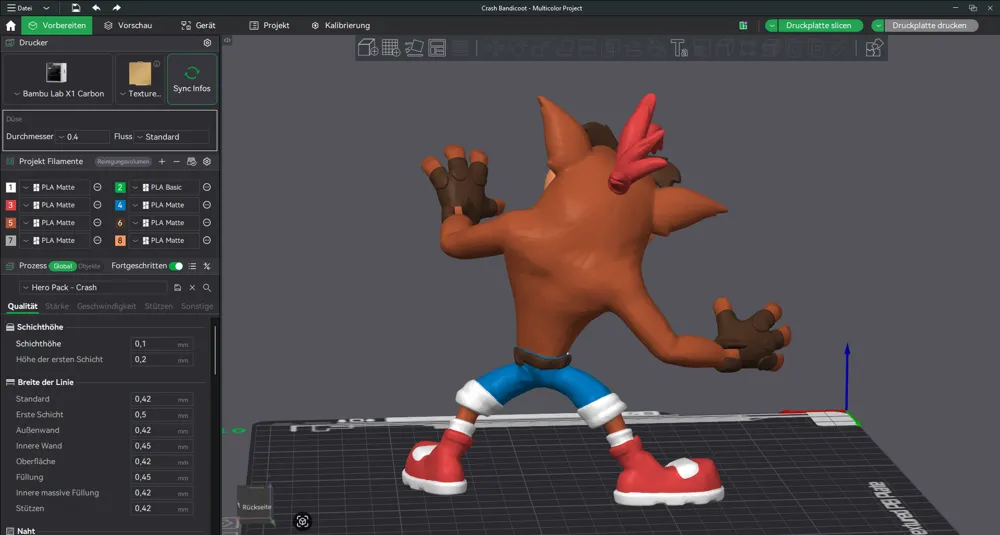Switch process scope to Objekte

click(89, 266)
